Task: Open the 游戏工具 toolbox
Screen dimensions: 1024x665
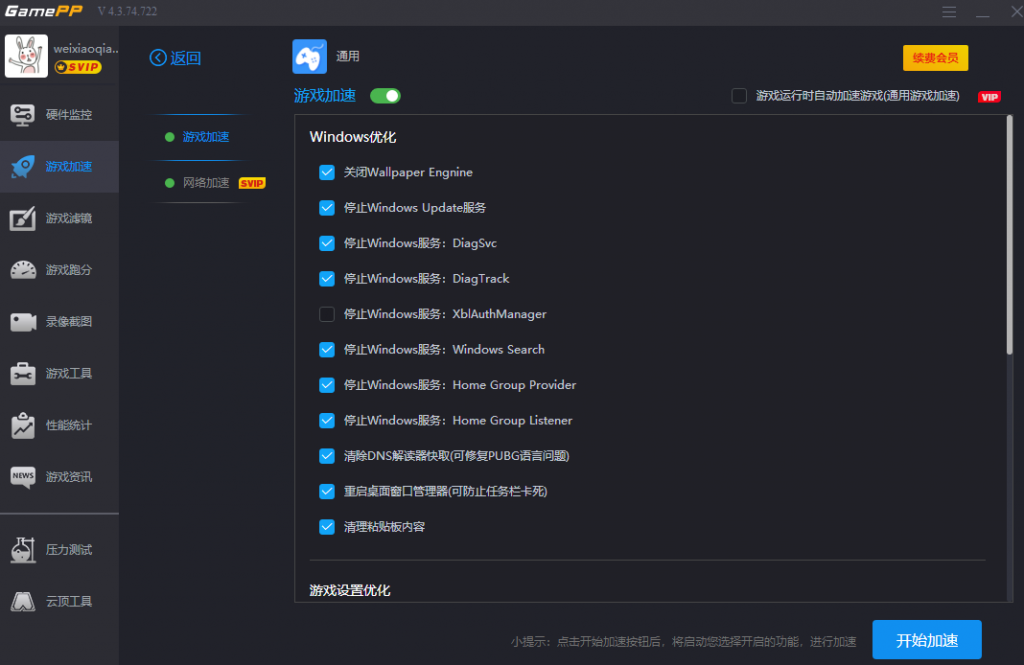Action: point(59,374)
